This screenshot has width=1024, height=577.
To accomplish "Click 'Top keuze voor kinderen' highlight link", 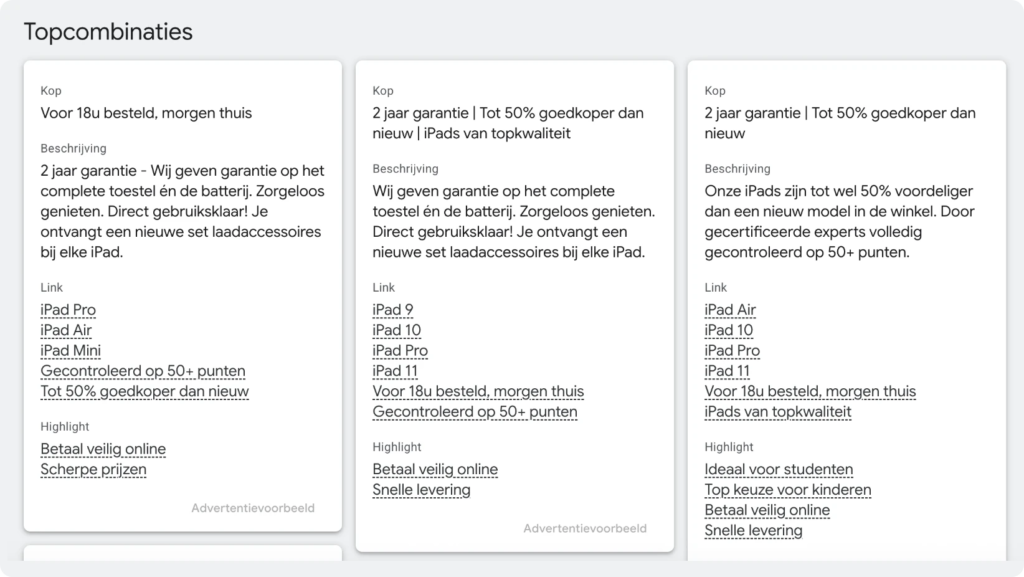I will click(x=787, y=490).
